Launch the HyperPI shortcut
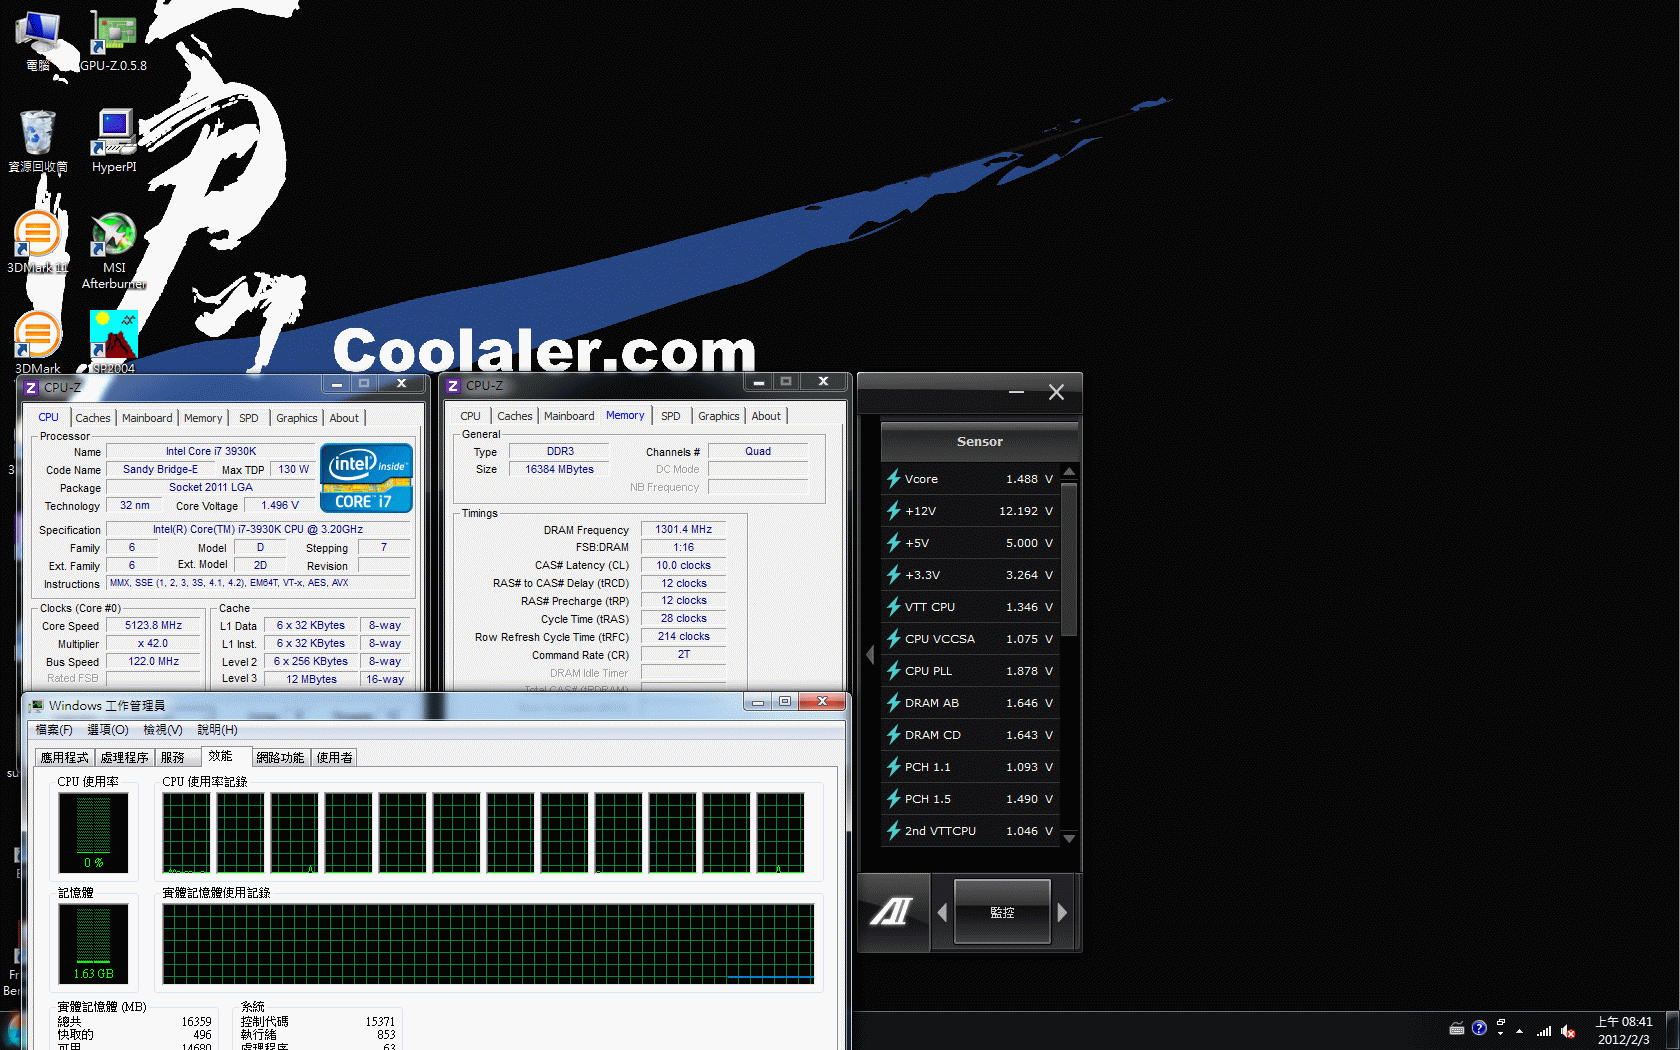 [x=114, y=141]
